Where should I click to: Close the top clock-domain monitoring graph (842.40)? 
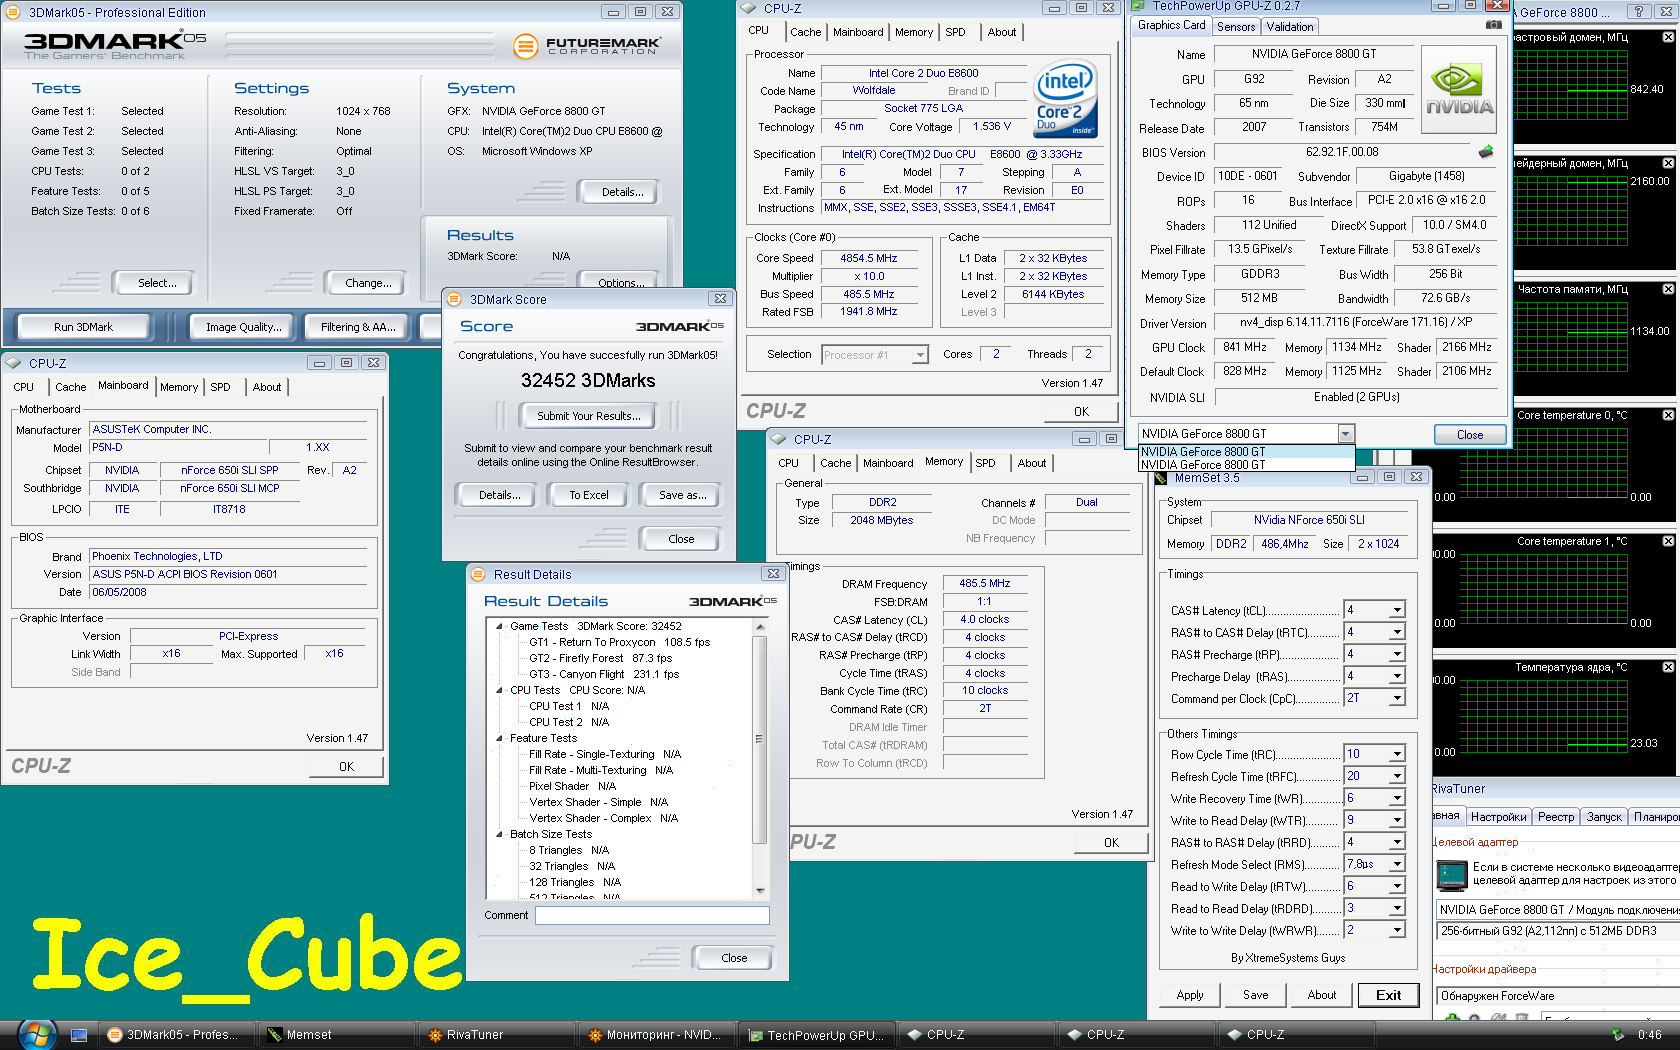pos(1668,37)
